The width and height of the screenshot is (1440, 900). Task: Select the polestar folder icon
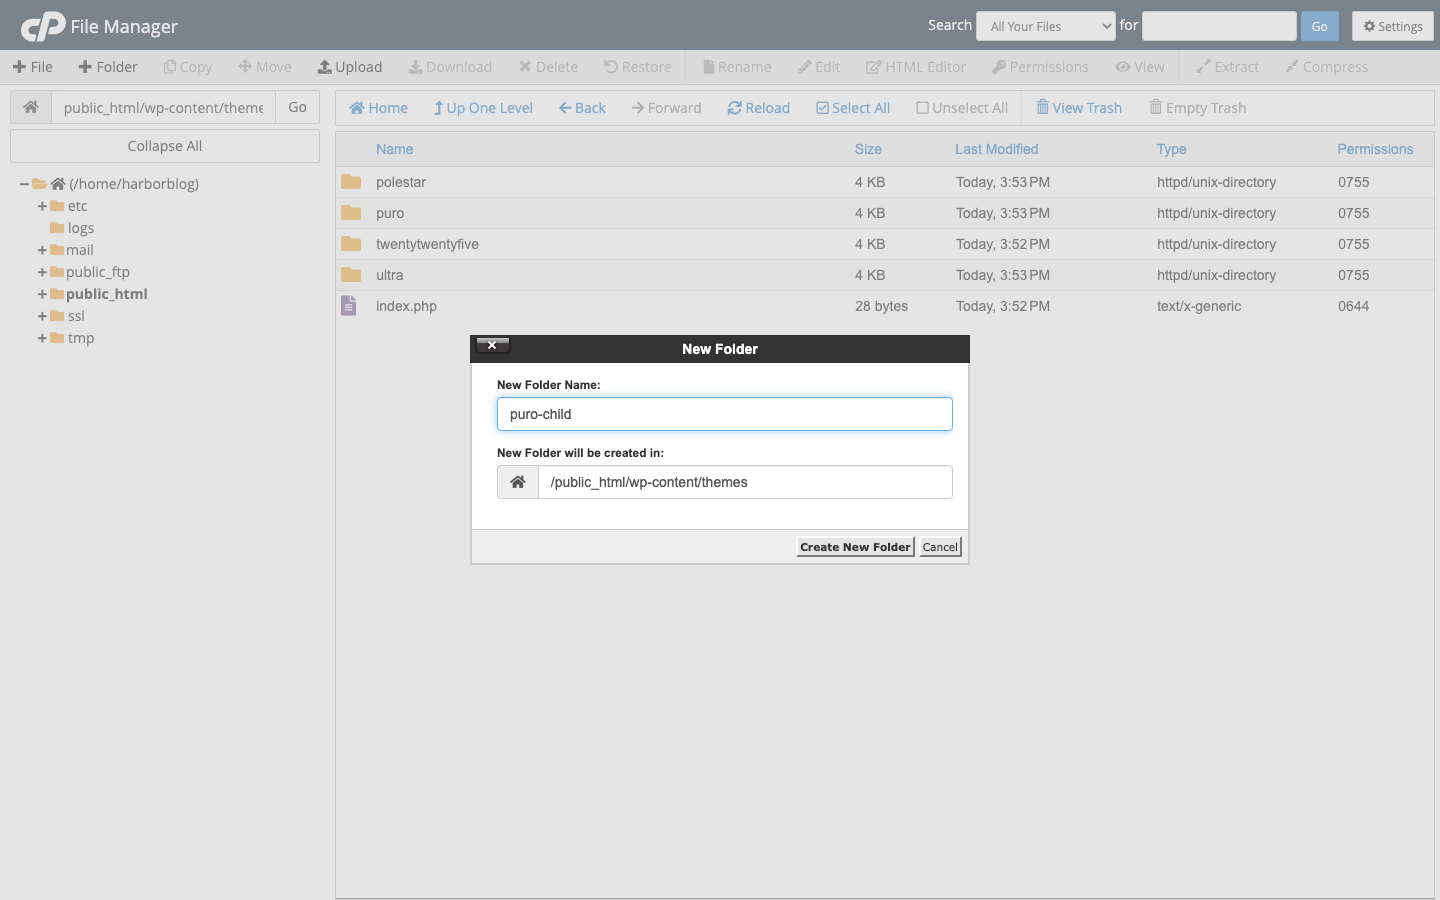pos(351,182)
